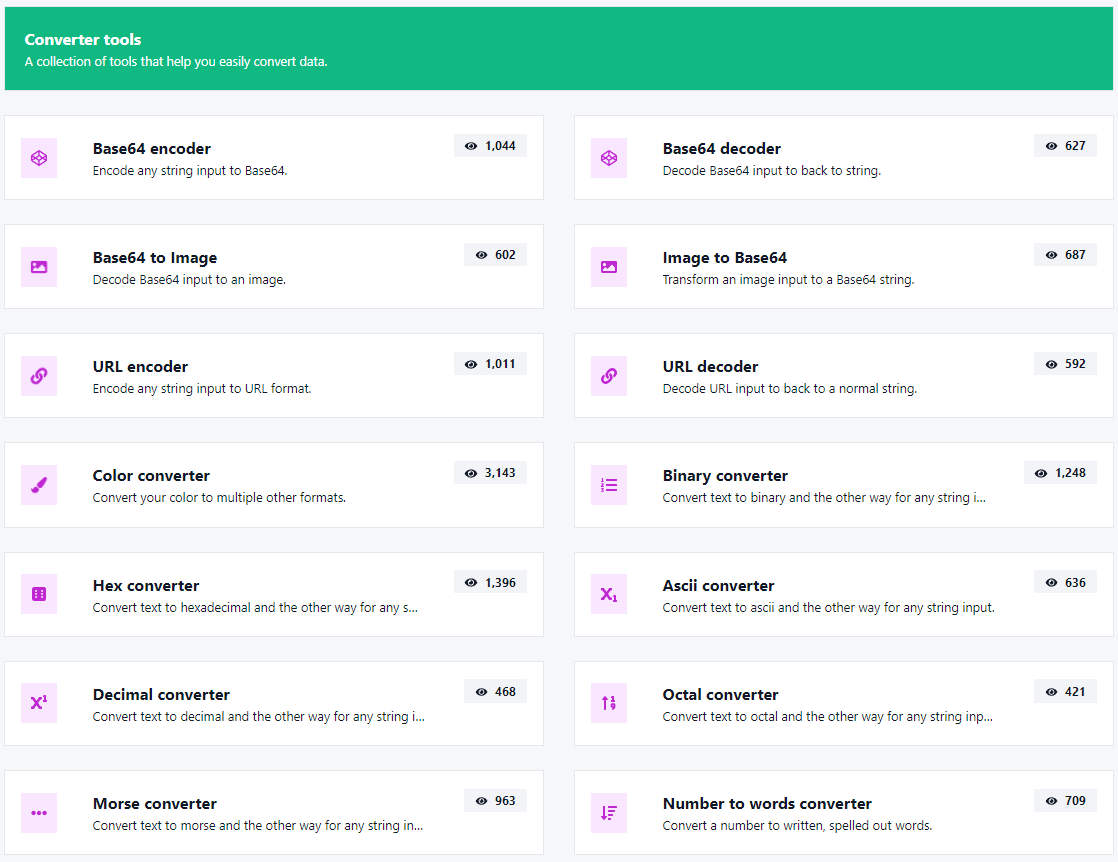Image resolution: width=1118 pixels, height=862 pixels.
Task: Click the Binary converter description text
Action: (824, 498)
